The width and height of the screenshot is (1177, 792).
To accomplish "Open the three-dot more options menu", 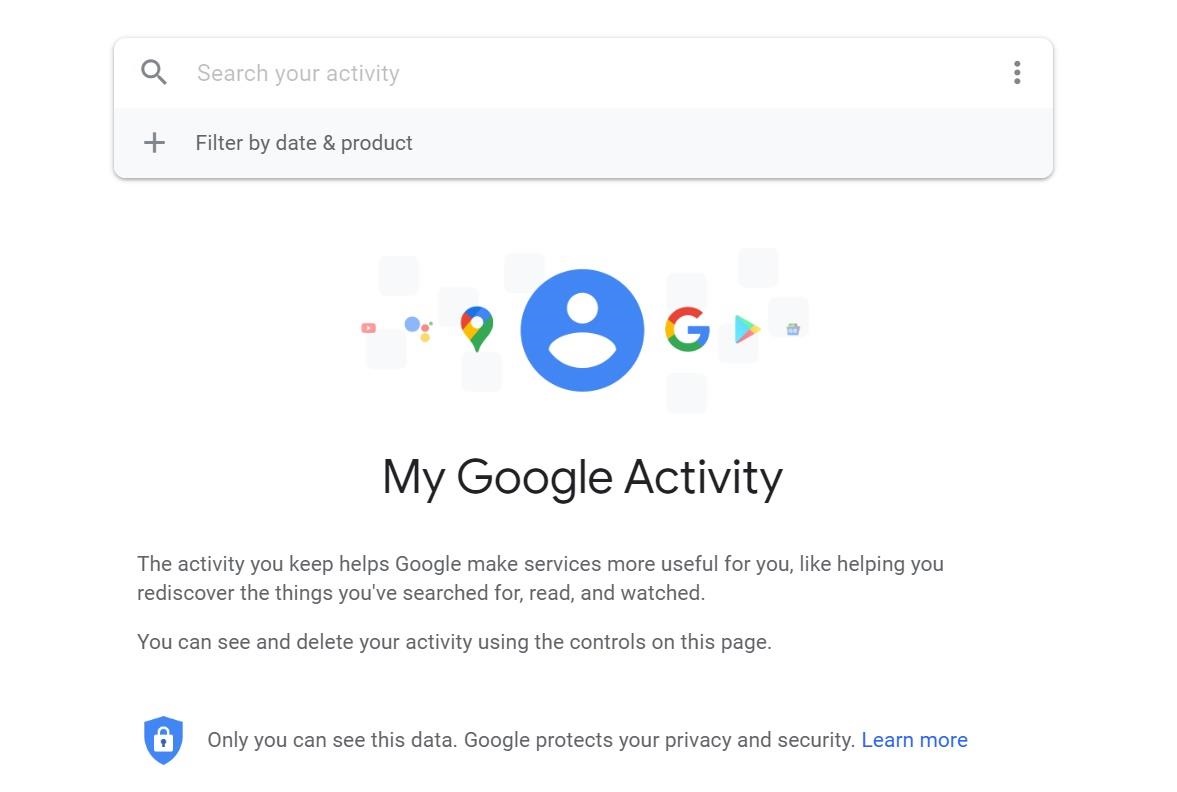I will (x=1017, y=72).
